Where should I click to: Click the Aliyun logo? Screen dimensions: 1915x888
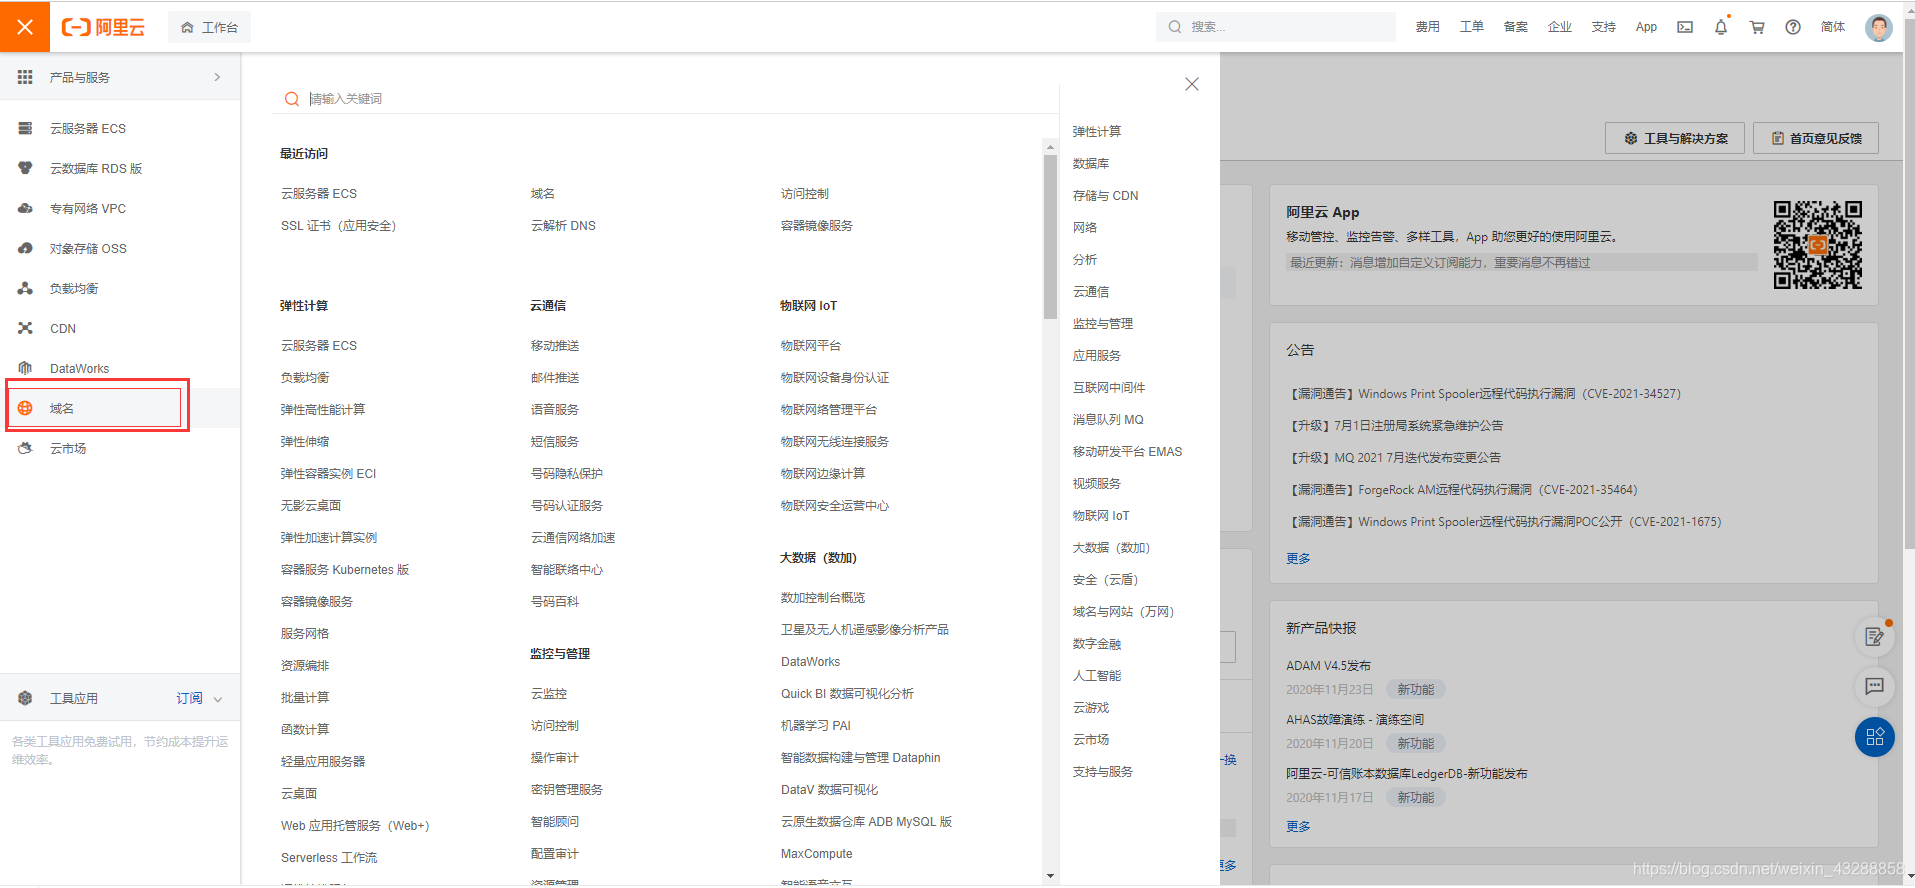[x=103, y=27]
